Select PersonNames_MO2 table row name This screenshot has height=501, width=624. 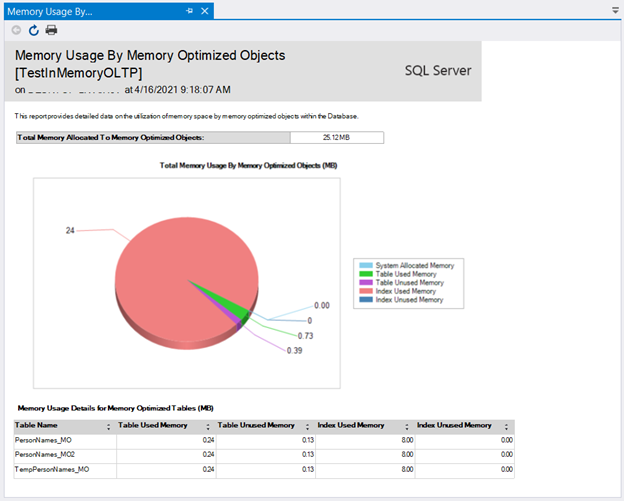tap(45, 454)
